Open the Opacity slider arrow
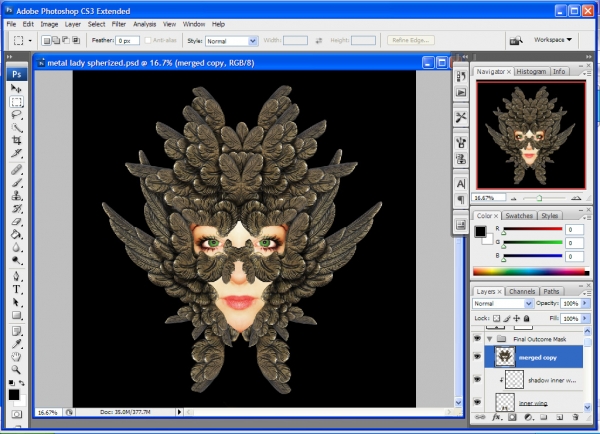 [585, 303]
